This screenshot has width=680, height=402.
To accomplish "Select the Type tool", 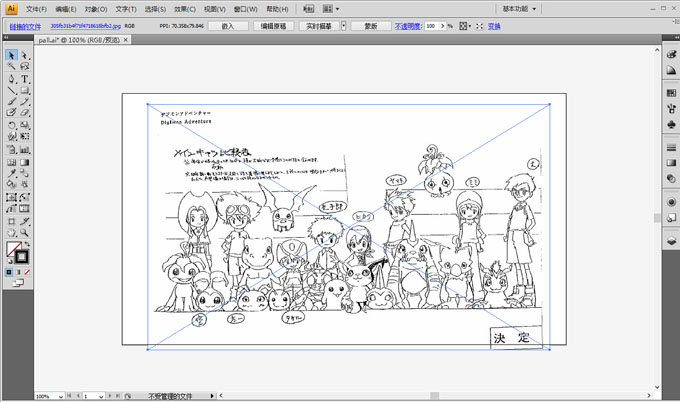I will [x=25, y=79].
